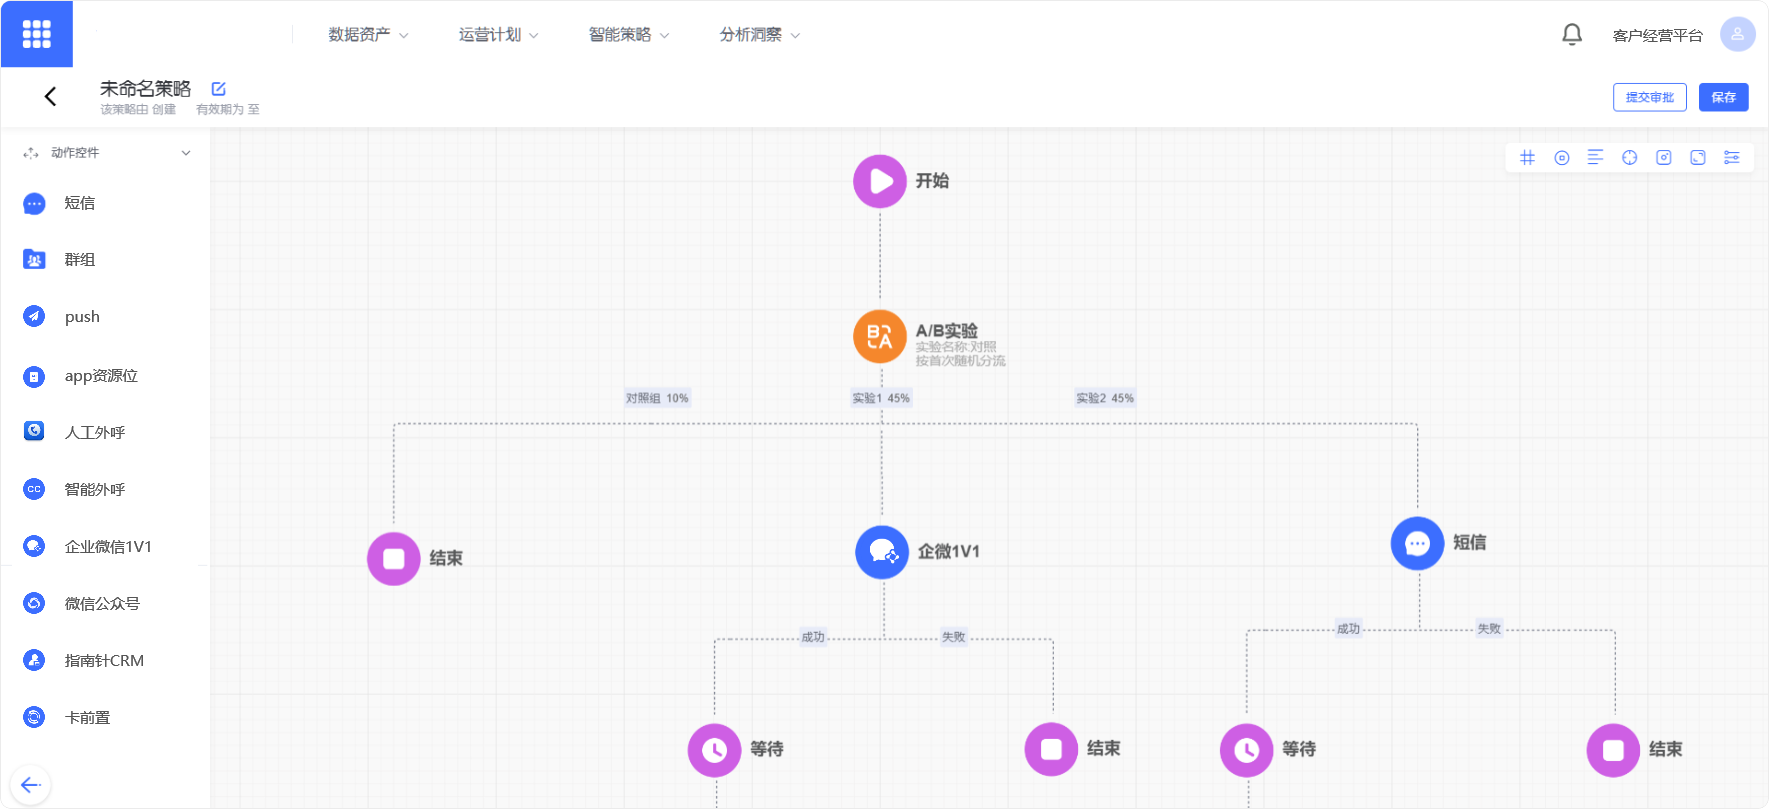This screenshot has height=809, width=1769.
Task: Click the crosshair center icon in canvas toolbar
Action: pos(1630,157)
